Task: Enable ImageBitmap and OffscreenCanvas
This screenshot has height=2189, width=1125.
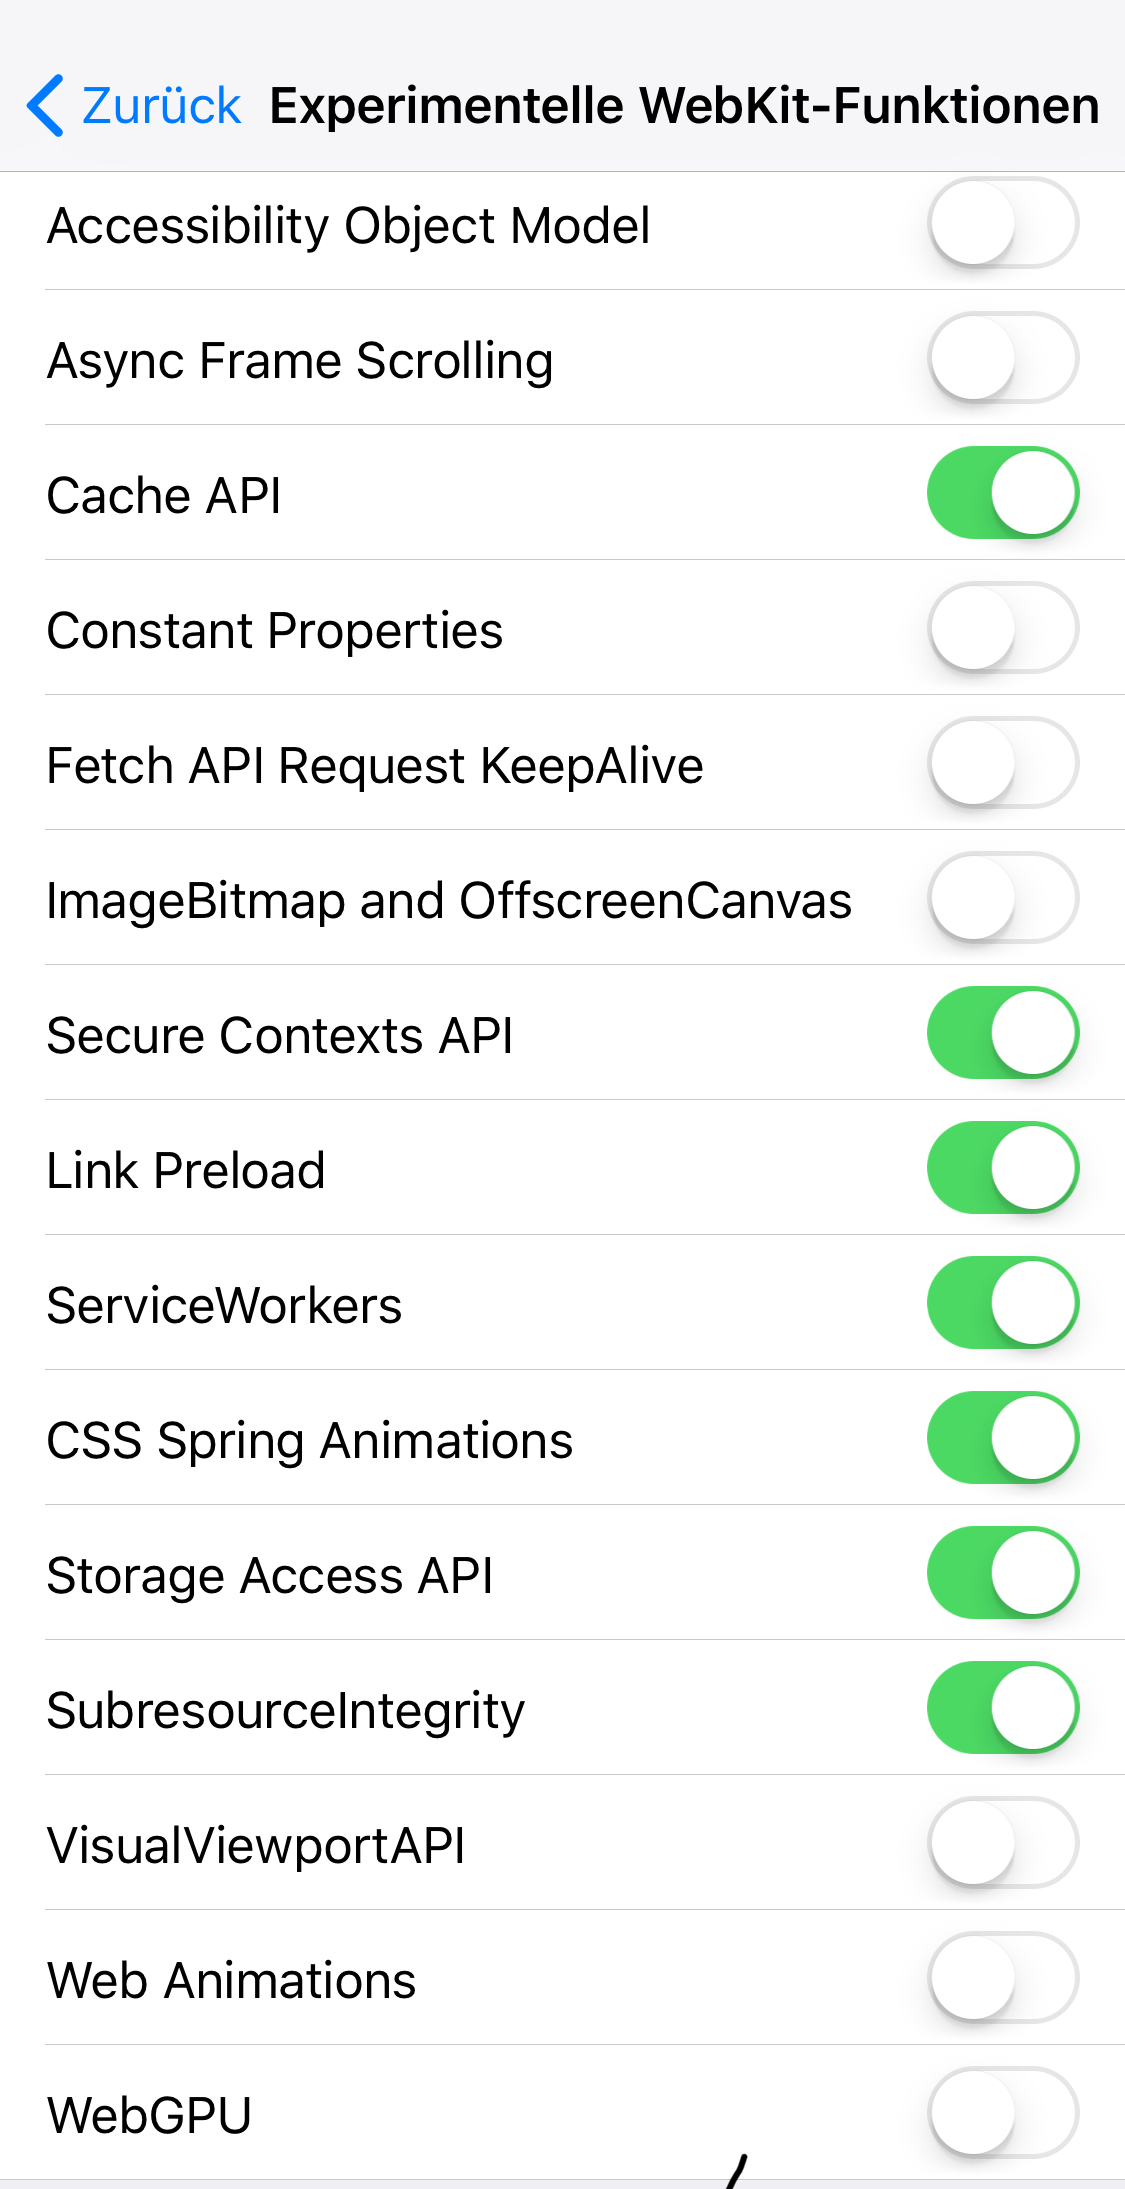Action: pyautogui.click(x=1002, y=898)
